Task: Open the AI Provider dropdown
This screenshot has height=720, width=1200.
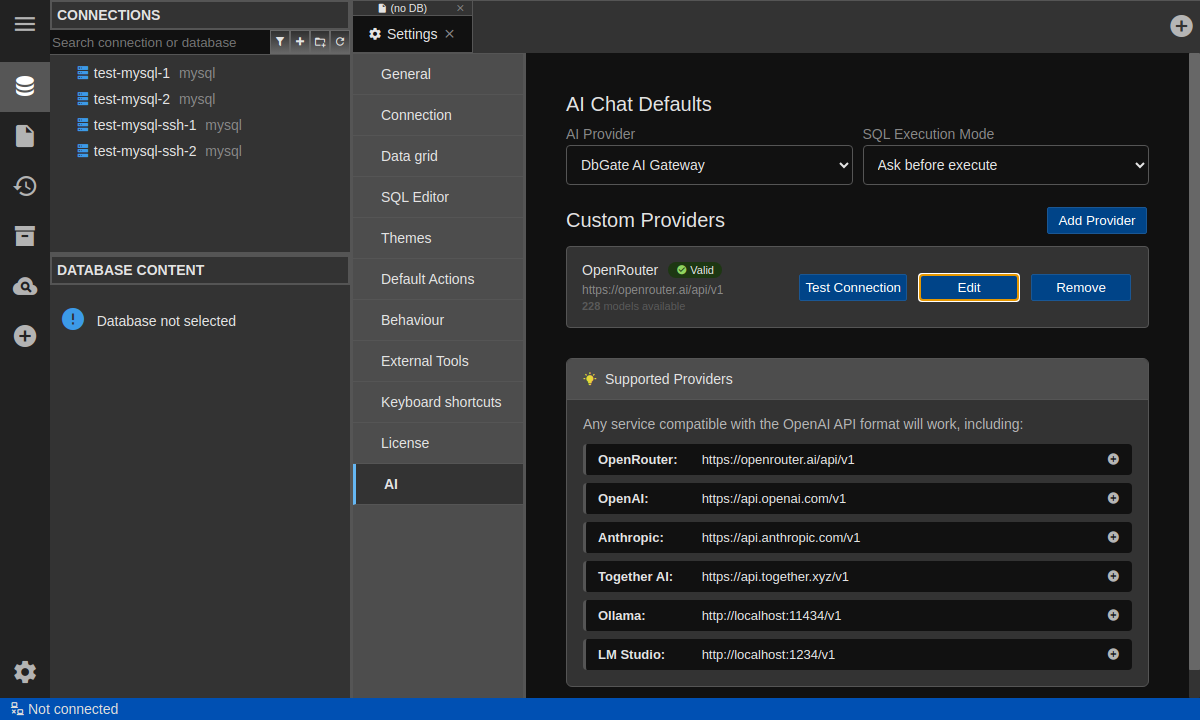Action: tap(709, 165)
